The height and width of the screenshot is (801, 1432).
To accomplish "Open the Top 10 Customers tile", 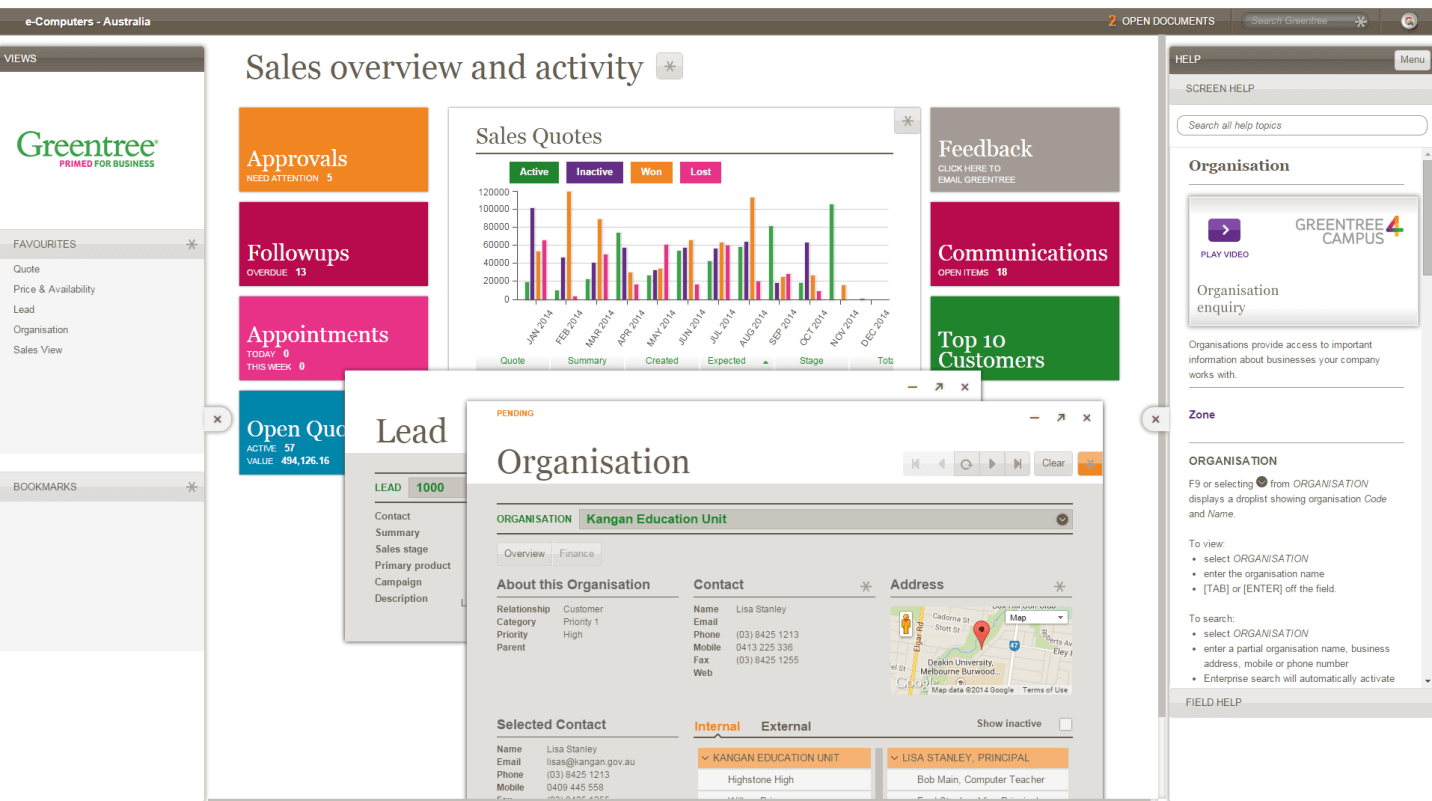I will [1025, 338].
